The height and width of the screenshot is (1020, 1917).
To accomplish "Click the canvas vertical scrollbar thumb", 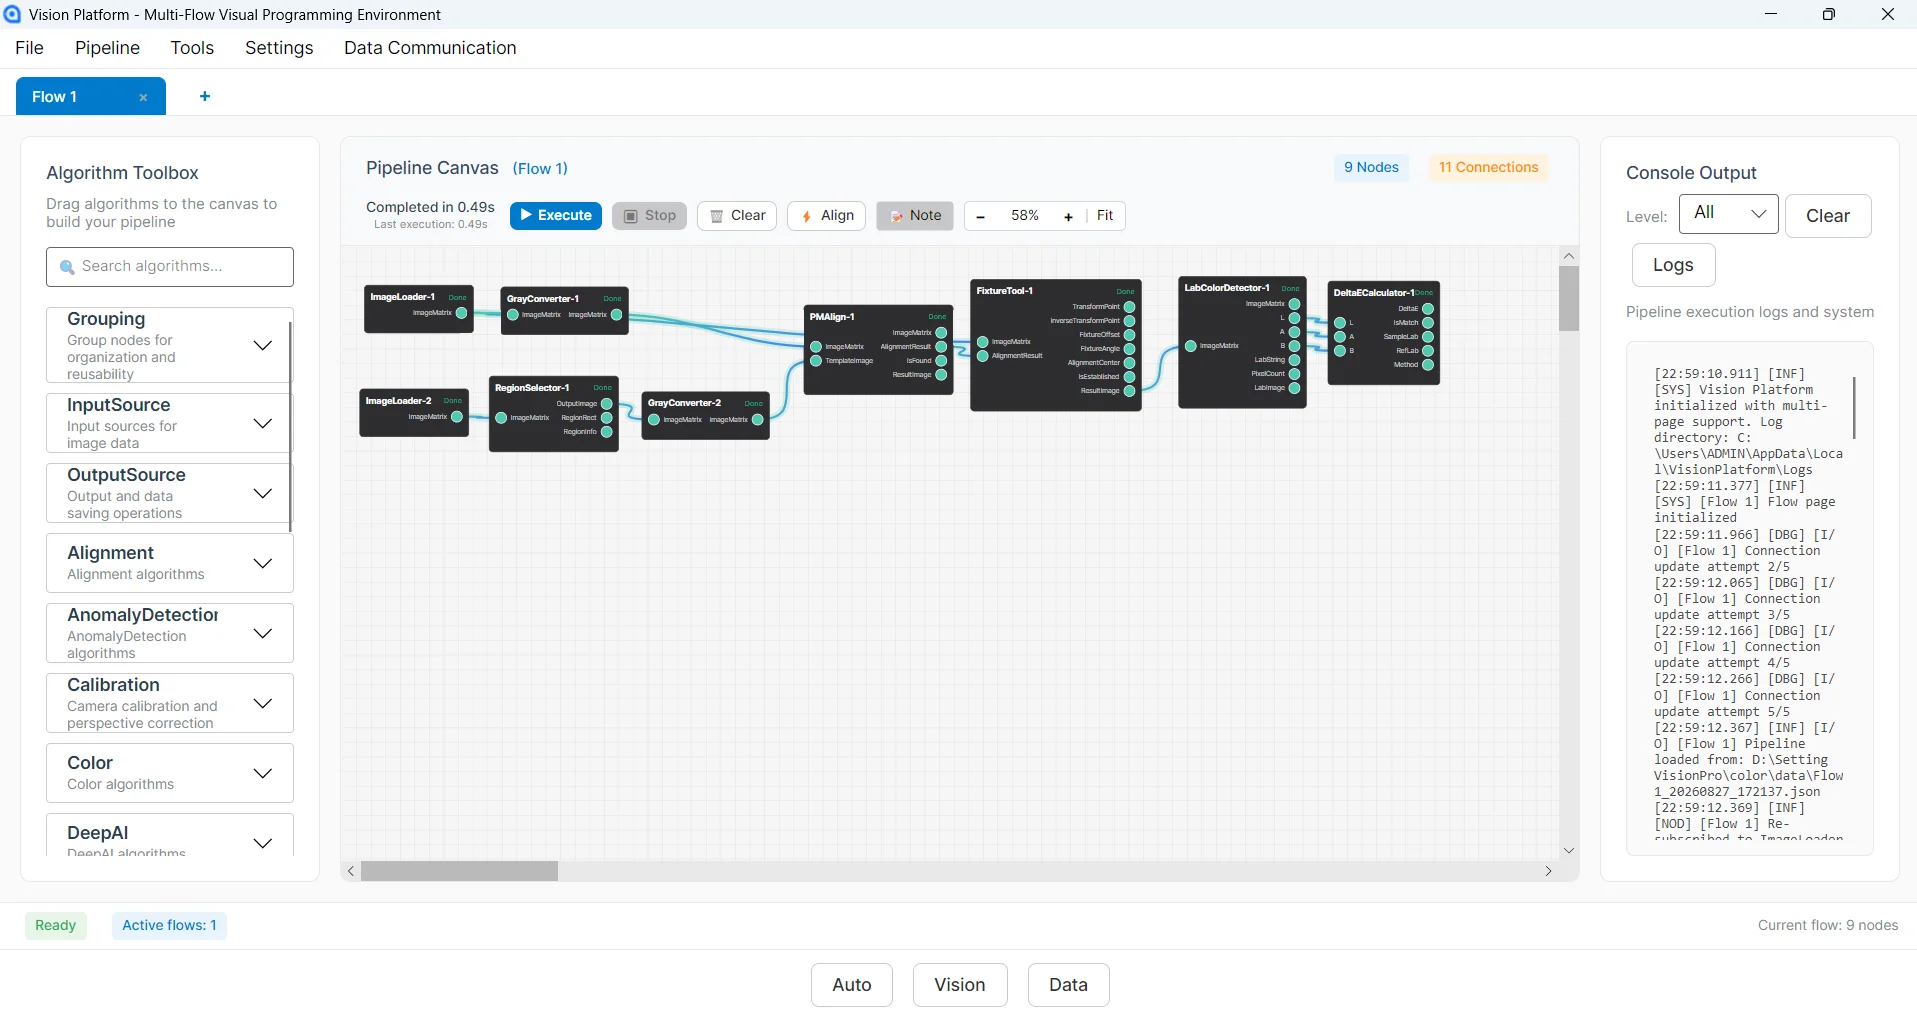I will tap(1569, 298).
